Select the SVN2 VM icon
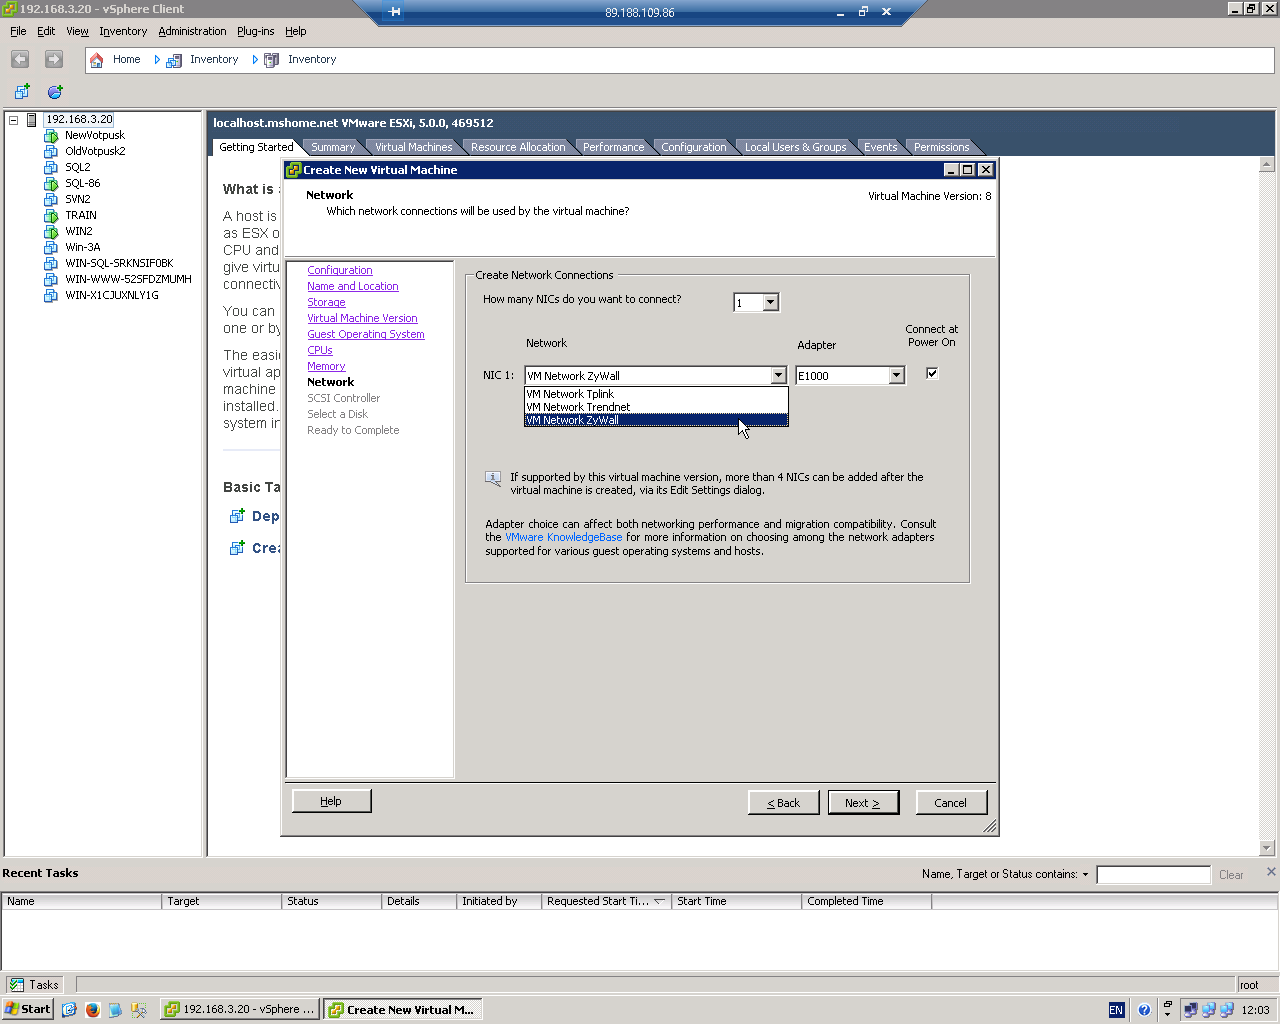 51,200
